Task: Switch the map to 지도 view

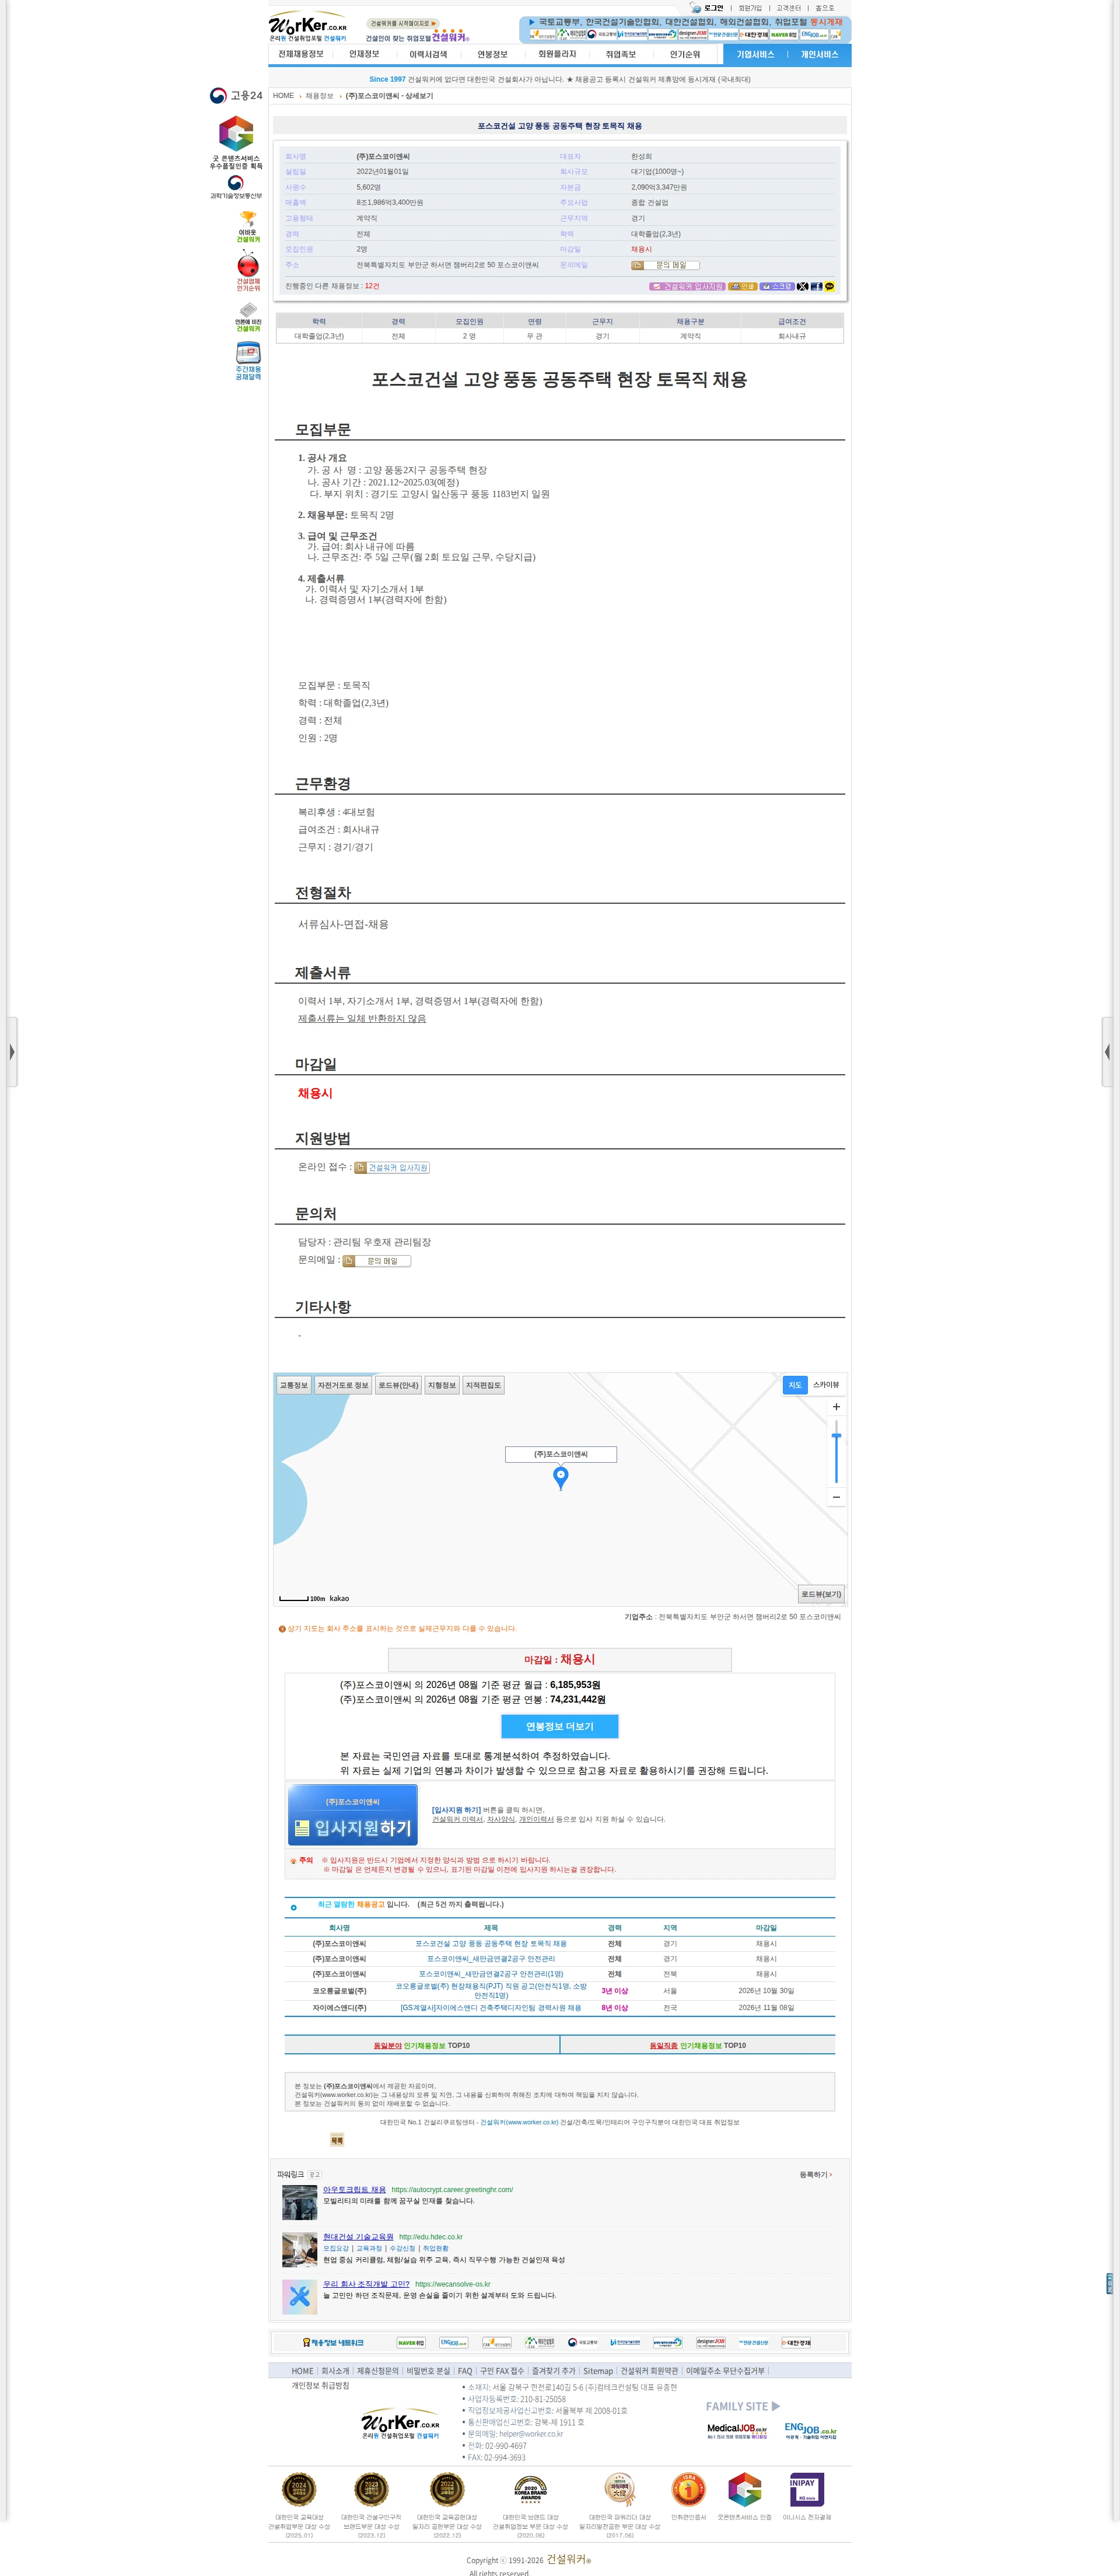Action: [795, 1385]
